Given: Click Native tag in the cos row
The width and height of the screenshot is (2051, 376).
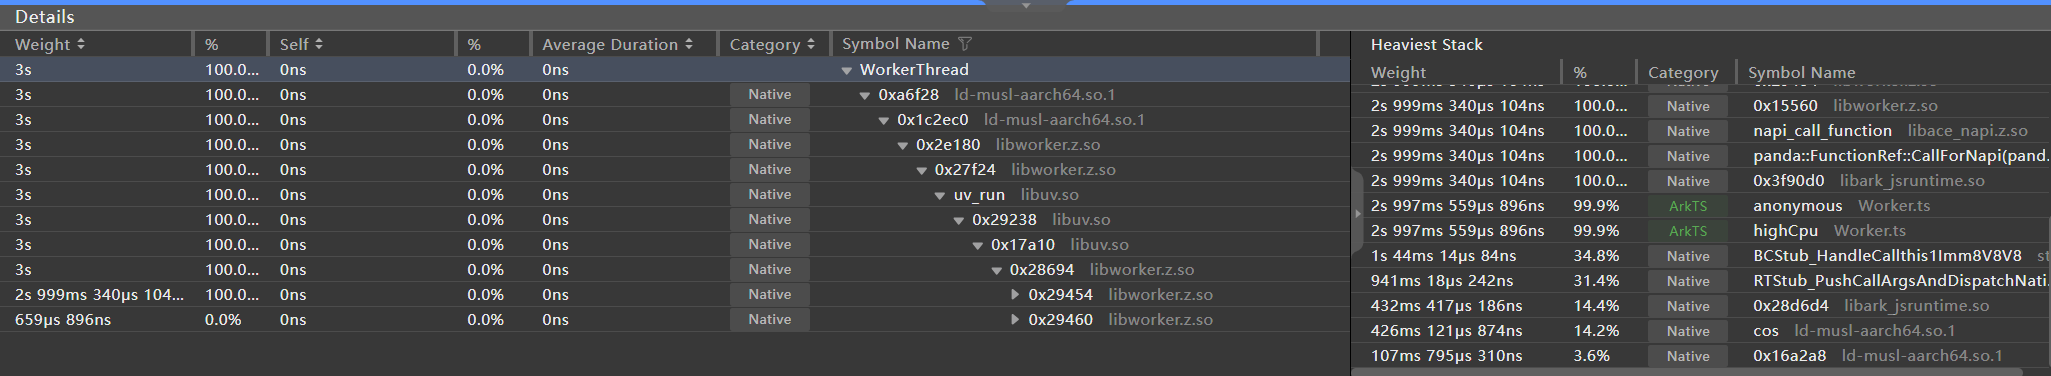Looking at the screenshot, I should coord(1688,331).
